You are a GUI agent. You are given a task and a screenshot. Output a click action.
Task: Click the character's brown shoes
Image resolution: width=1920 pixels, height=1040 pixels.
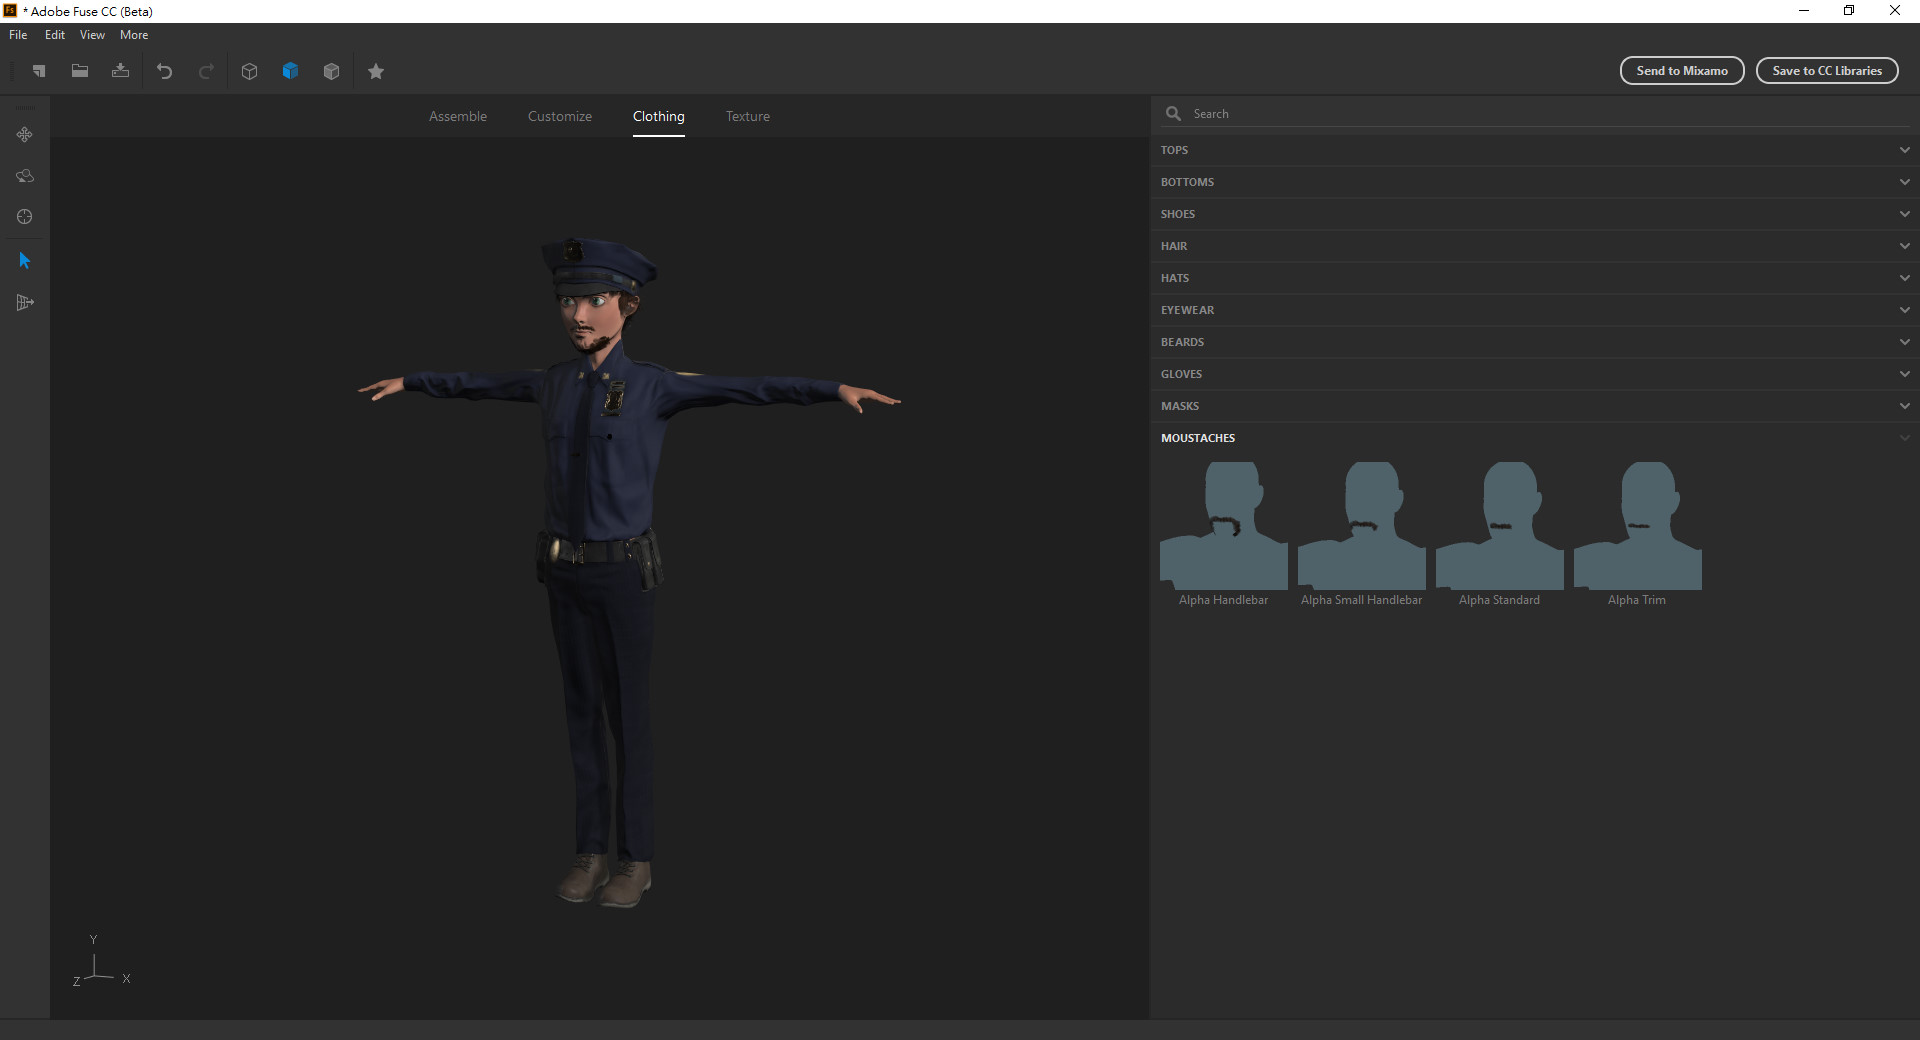[x=605, y=880]
